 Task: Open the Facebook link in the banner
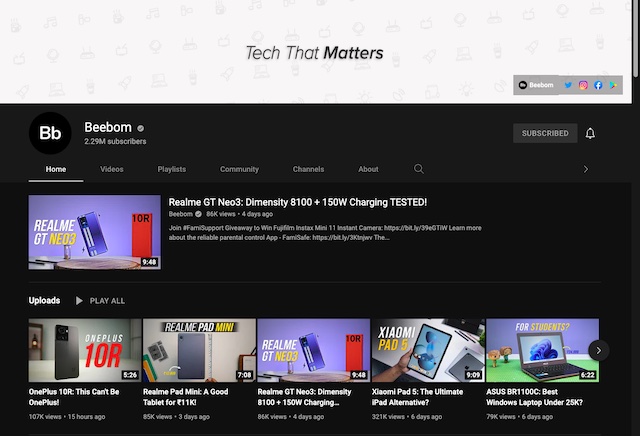click(x=598, y=85)
